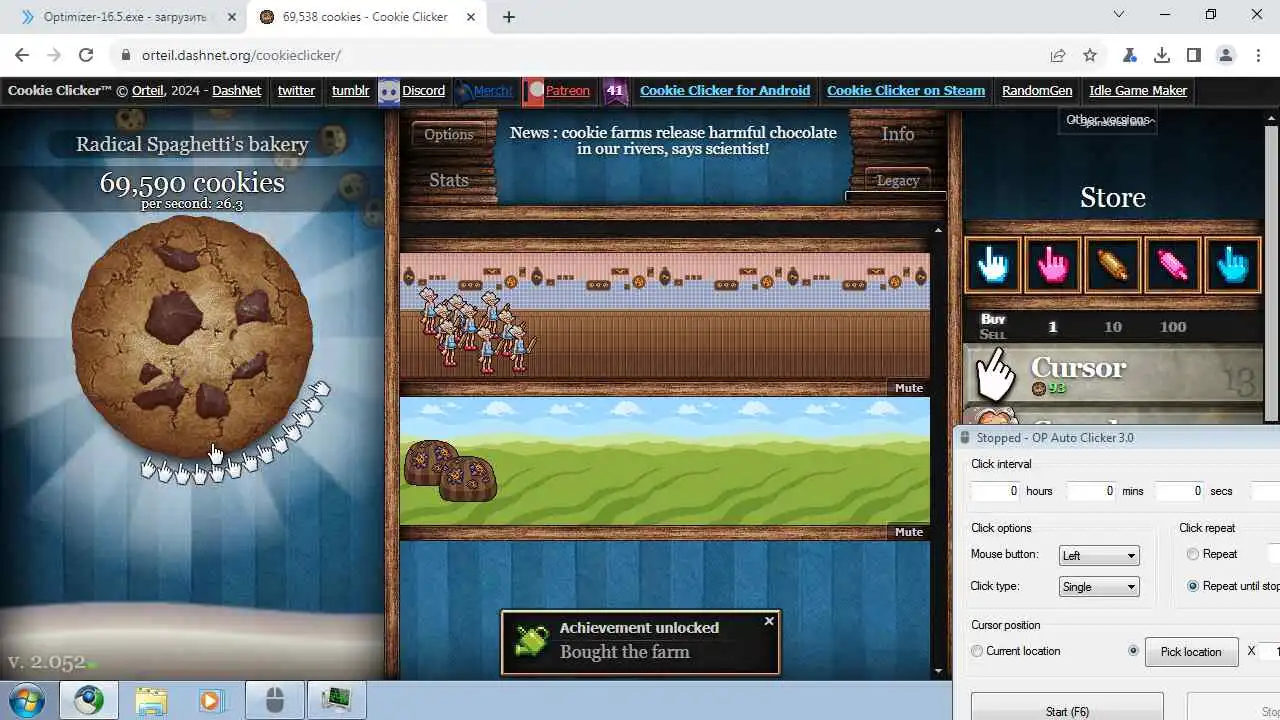Viewport: 1280px width, 720px height.
Task: Select the Repeat radio button
Action: 1193,554
